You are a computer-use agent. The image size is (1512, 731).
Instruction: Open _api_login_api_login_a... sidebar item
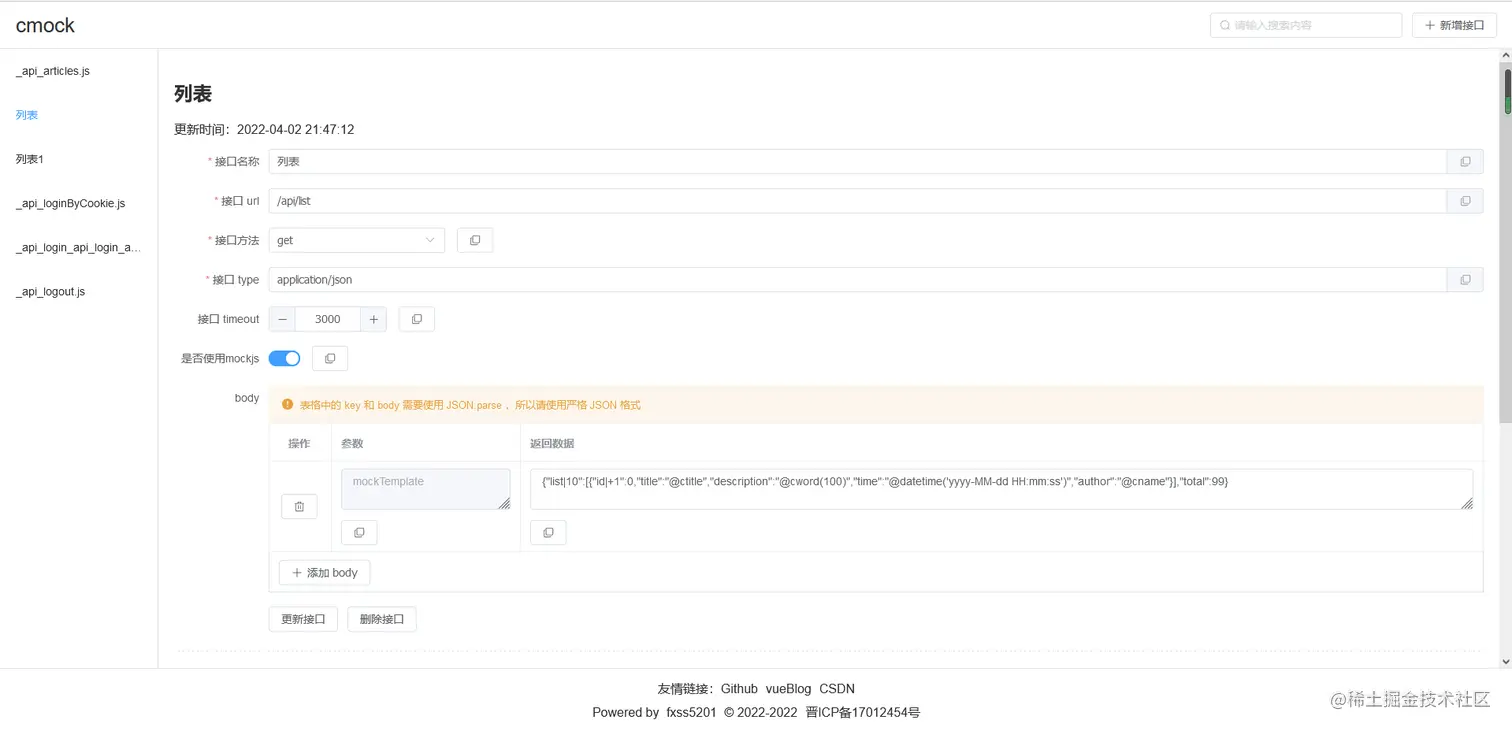tap(78, 247)
